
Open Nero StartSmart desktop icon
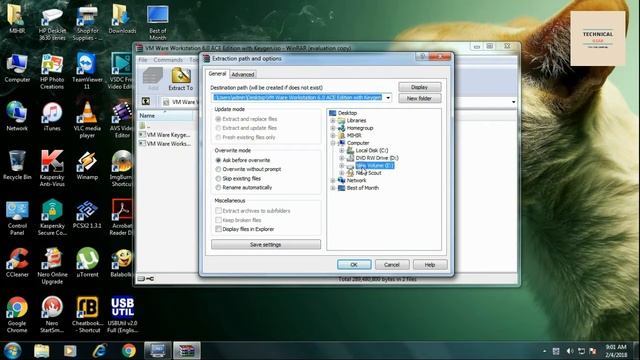(x=52, y=315)
